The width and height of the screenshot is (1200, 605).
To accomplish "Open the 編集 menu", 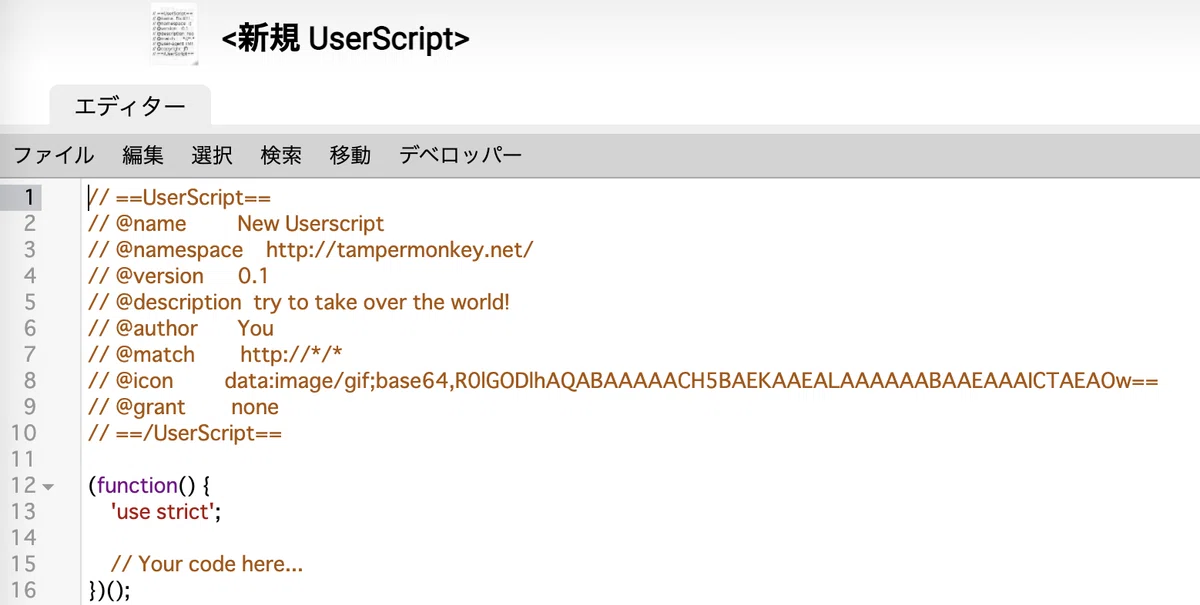I will tap(143, 155).
